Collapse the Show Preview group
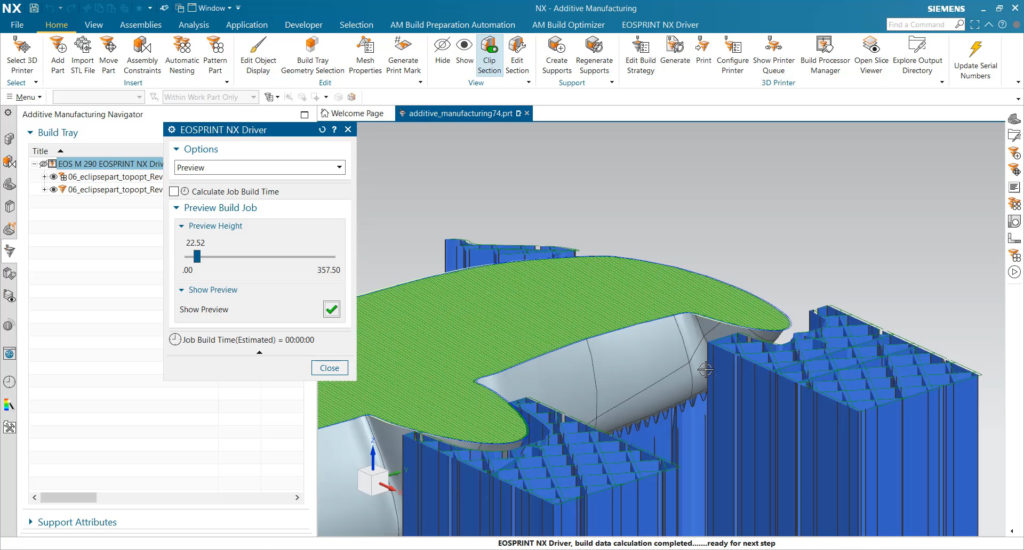Image resolution: width=1024 pixels, height=550 pixels. [182, 290]
